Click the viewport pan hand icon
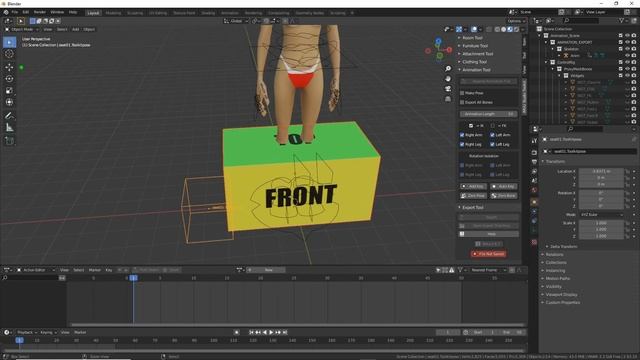The height and width of the screenshot is (360, 640). pos(448,78)
